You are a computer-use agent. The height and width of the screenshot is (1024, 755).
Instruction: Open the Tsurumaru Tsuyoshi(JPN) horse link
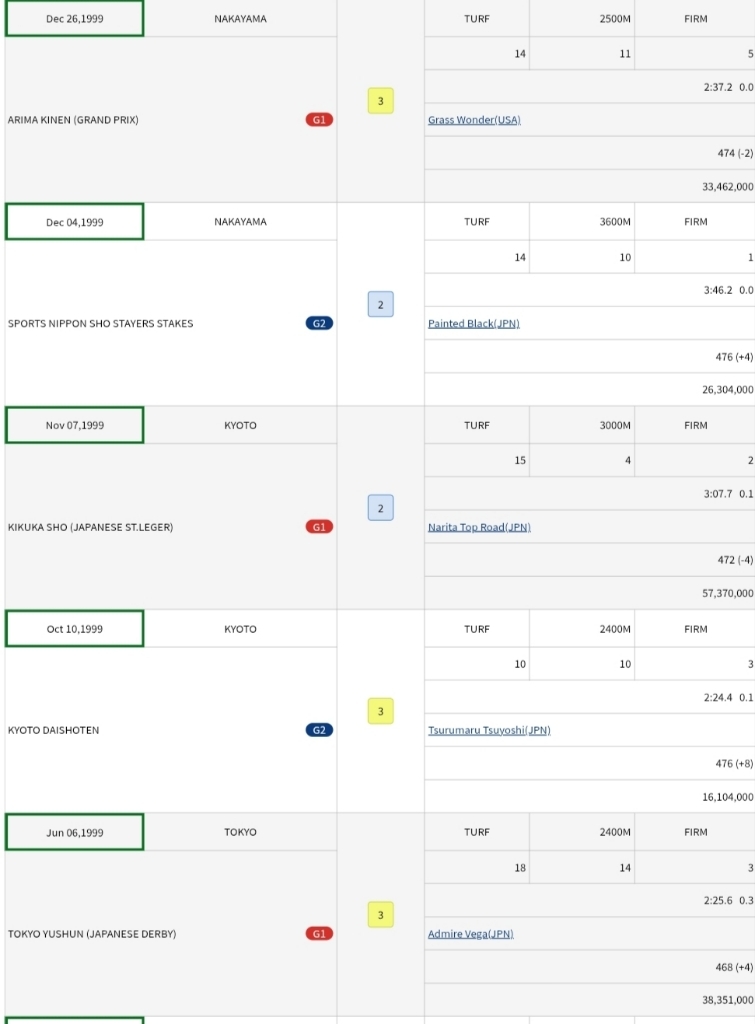[x=489, y=730]
